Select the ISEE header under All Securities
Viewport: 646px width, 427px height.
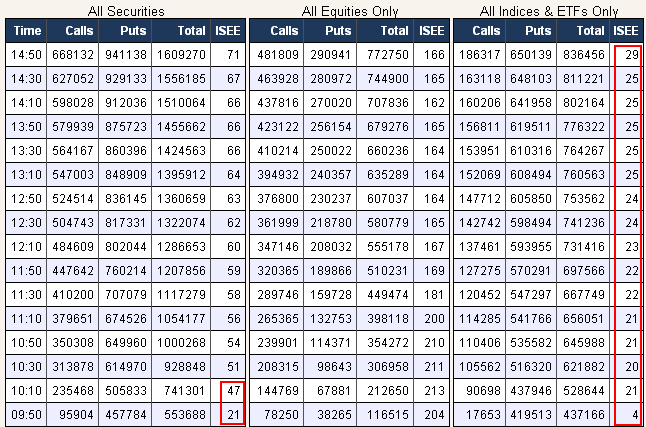(228, 30)
